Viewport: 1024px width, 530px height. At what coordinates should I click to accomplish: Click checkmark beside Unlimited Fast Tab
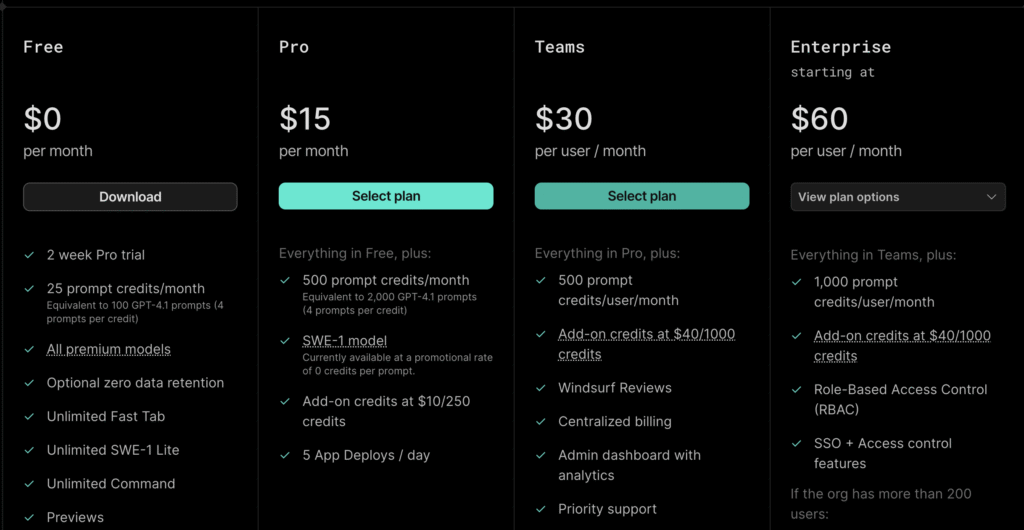click(x=29, y=416)
